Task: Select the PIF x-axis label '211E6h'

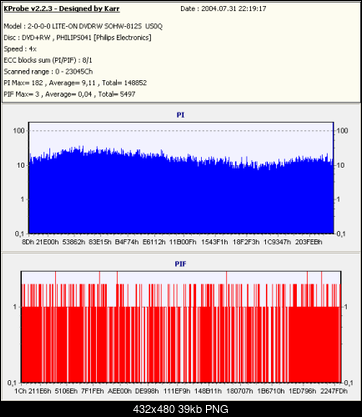Action: [40, 391]
